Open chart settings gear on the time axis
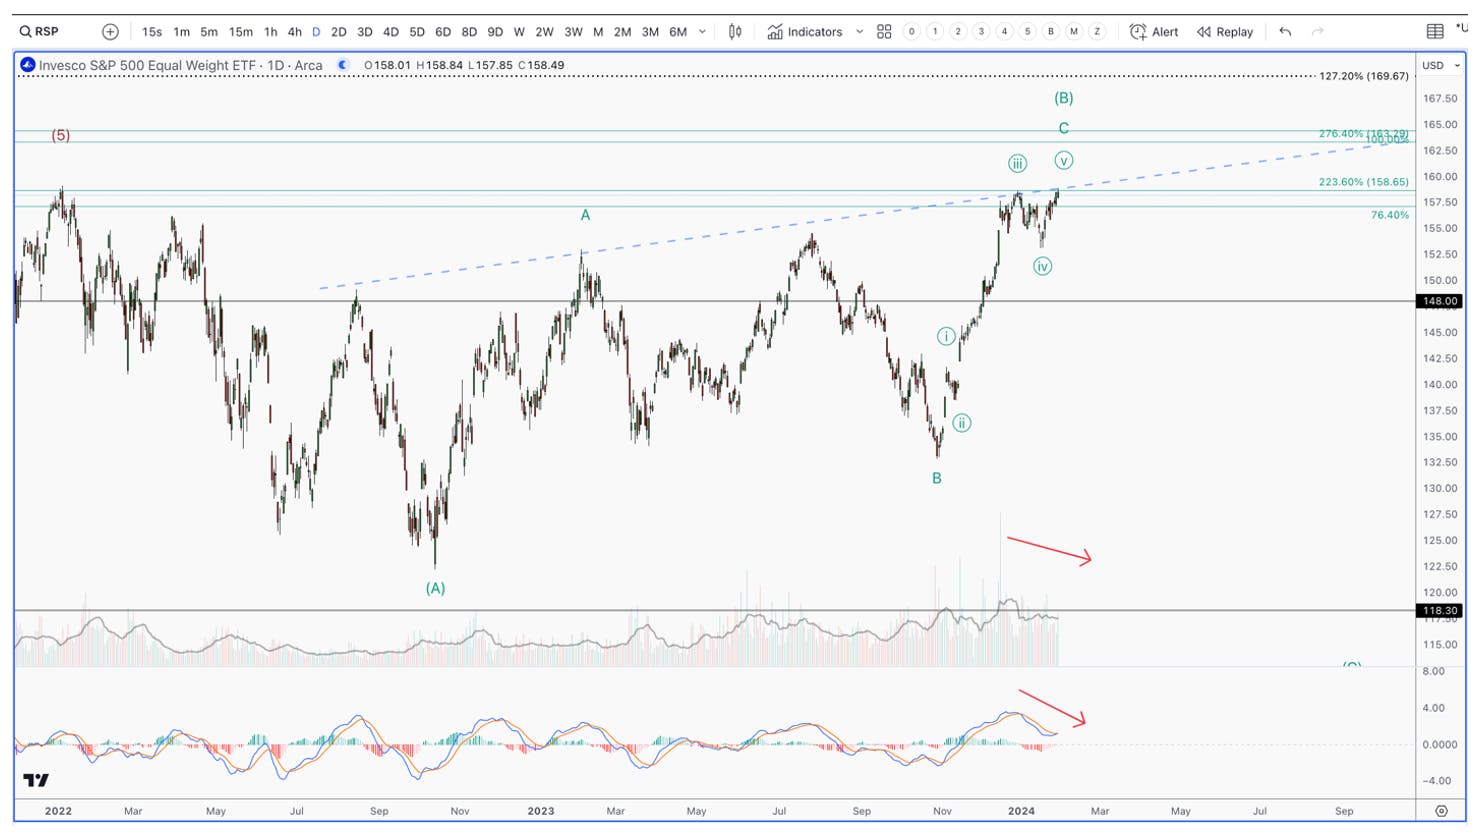This screenshot has height=834, width=1478. [1441, 811]
